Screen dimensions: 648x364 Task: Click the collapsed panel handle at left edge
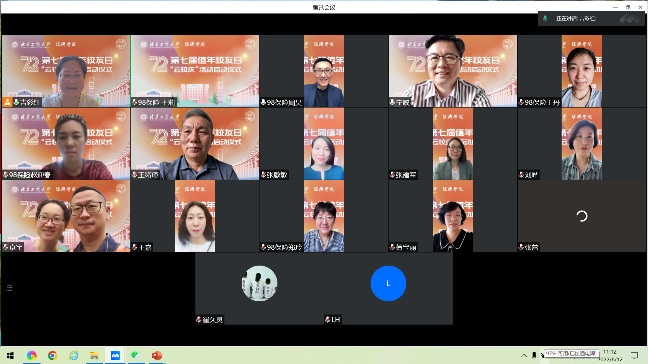10,288
